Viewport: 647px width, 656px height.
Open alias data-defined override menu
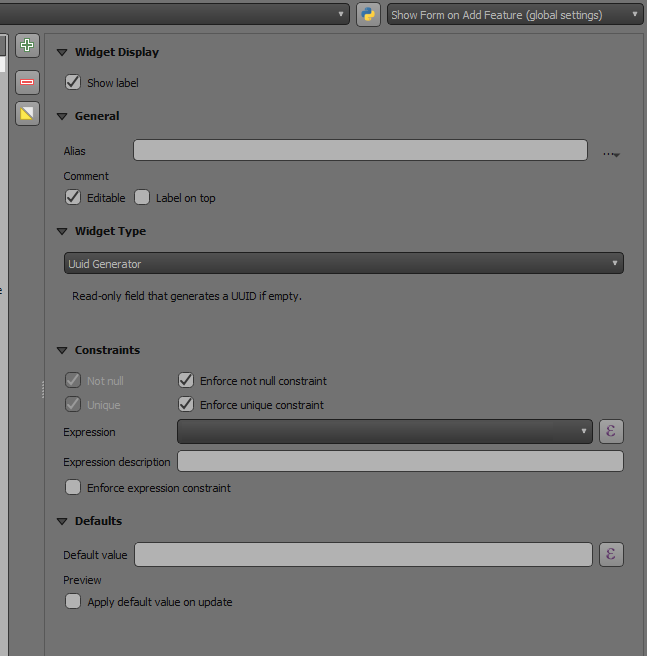point(611,154)
